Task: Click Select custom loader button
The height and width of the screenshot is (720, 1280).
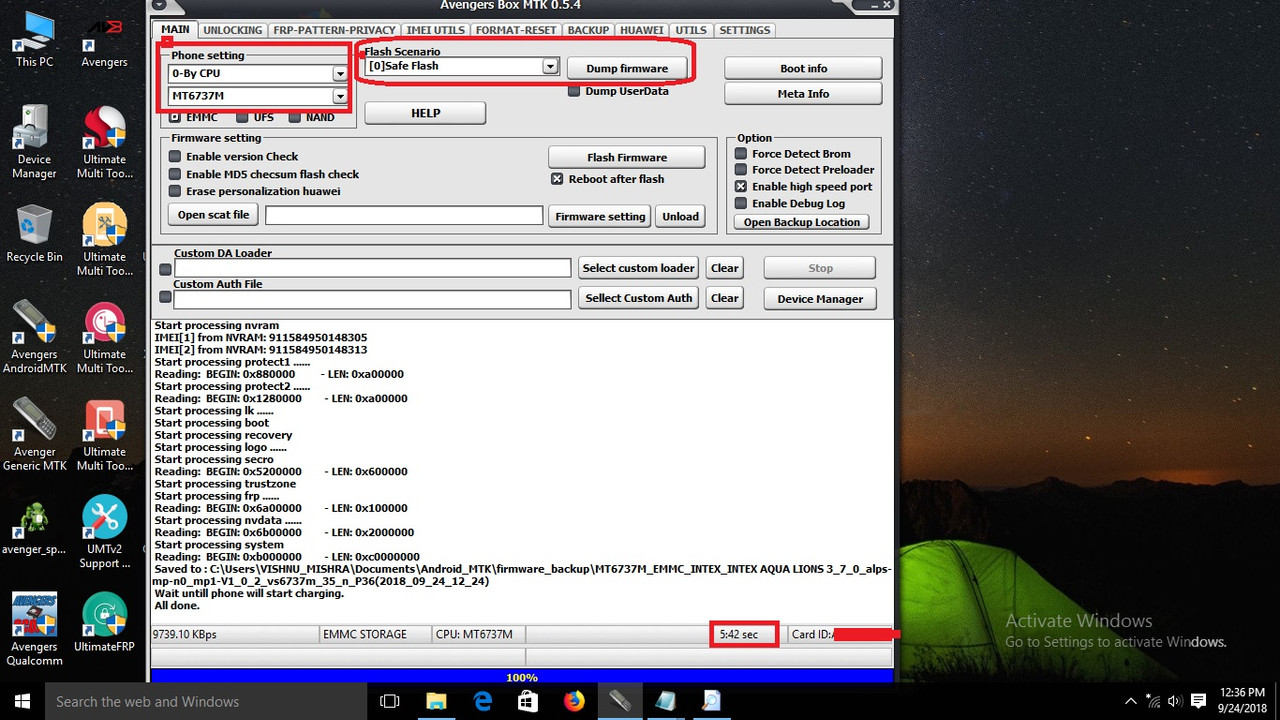Action: click(x=638, y=268)
